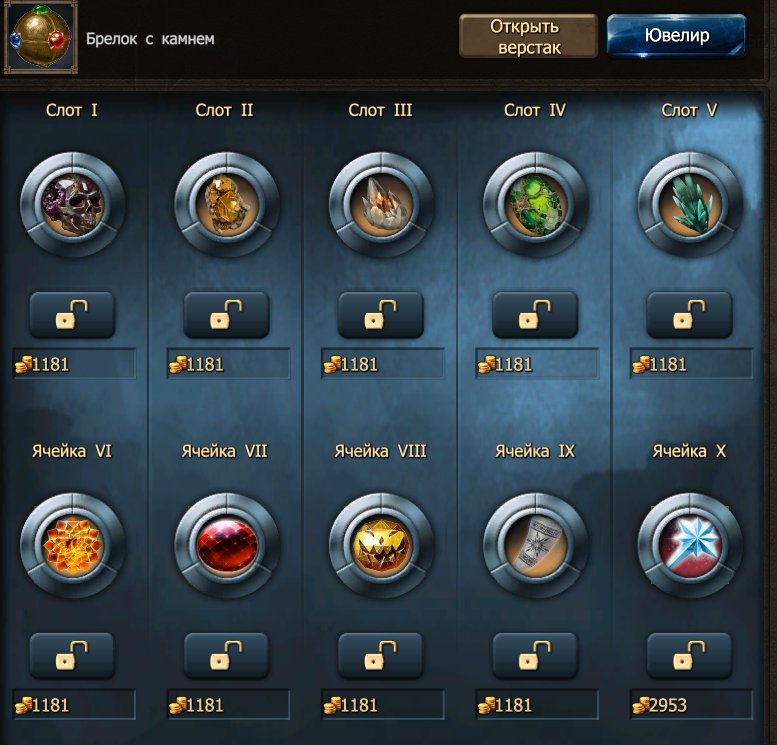Image resolution: width=777 pixels, height=745 pixels.
Task: Select the fiery orange gem in Ячейка VI
Action: 72,545
